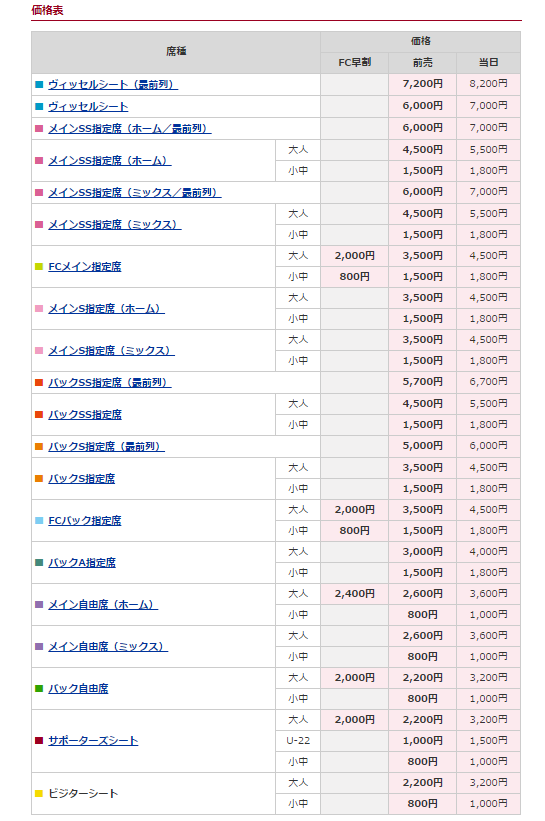The width and height of the screenshot is (545, 821).
Task: Open バックSS指定席（最前列） link
Action: tap(110, 382)
